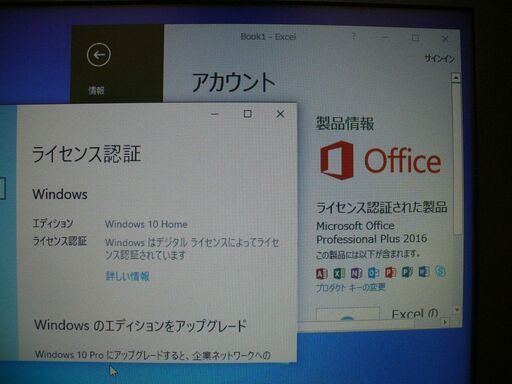Click the vertical scrollbar up arrow
512x384 pixels.
coord(456,78)
